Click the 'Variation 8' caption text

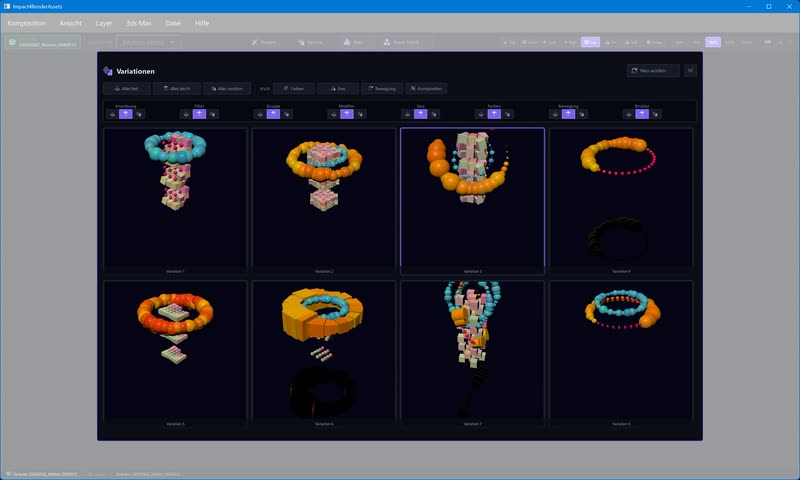coord(621,424)
